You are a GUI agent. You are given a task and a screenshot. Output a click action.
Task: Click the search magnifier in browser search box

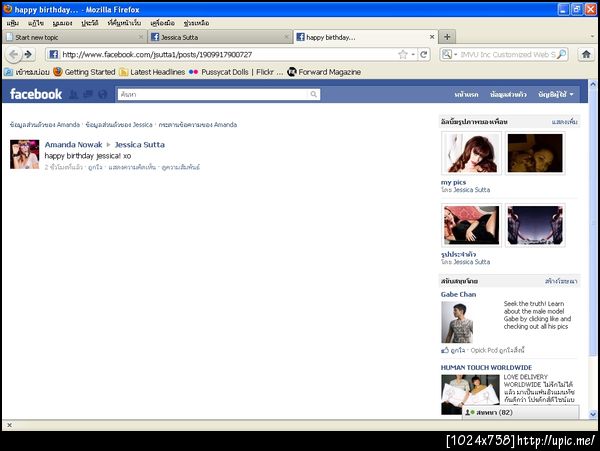(x=561, y=54)
